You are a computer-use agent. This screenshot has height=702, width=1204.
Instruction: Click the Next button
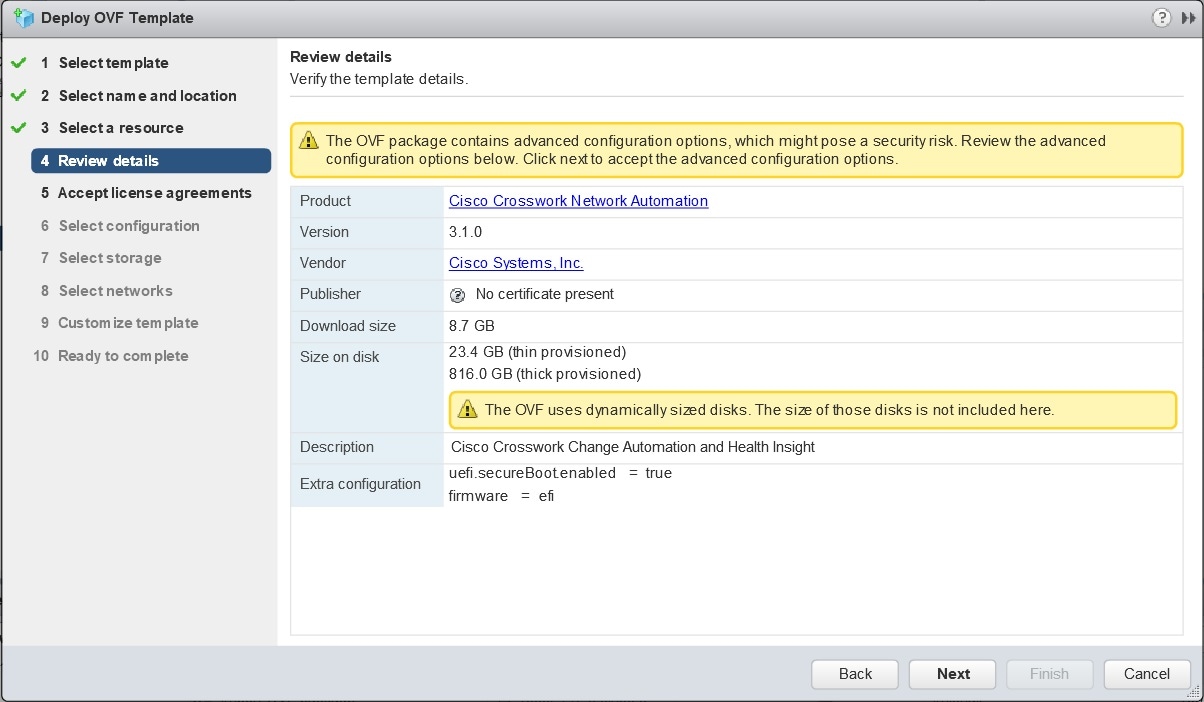pos(953,674)
